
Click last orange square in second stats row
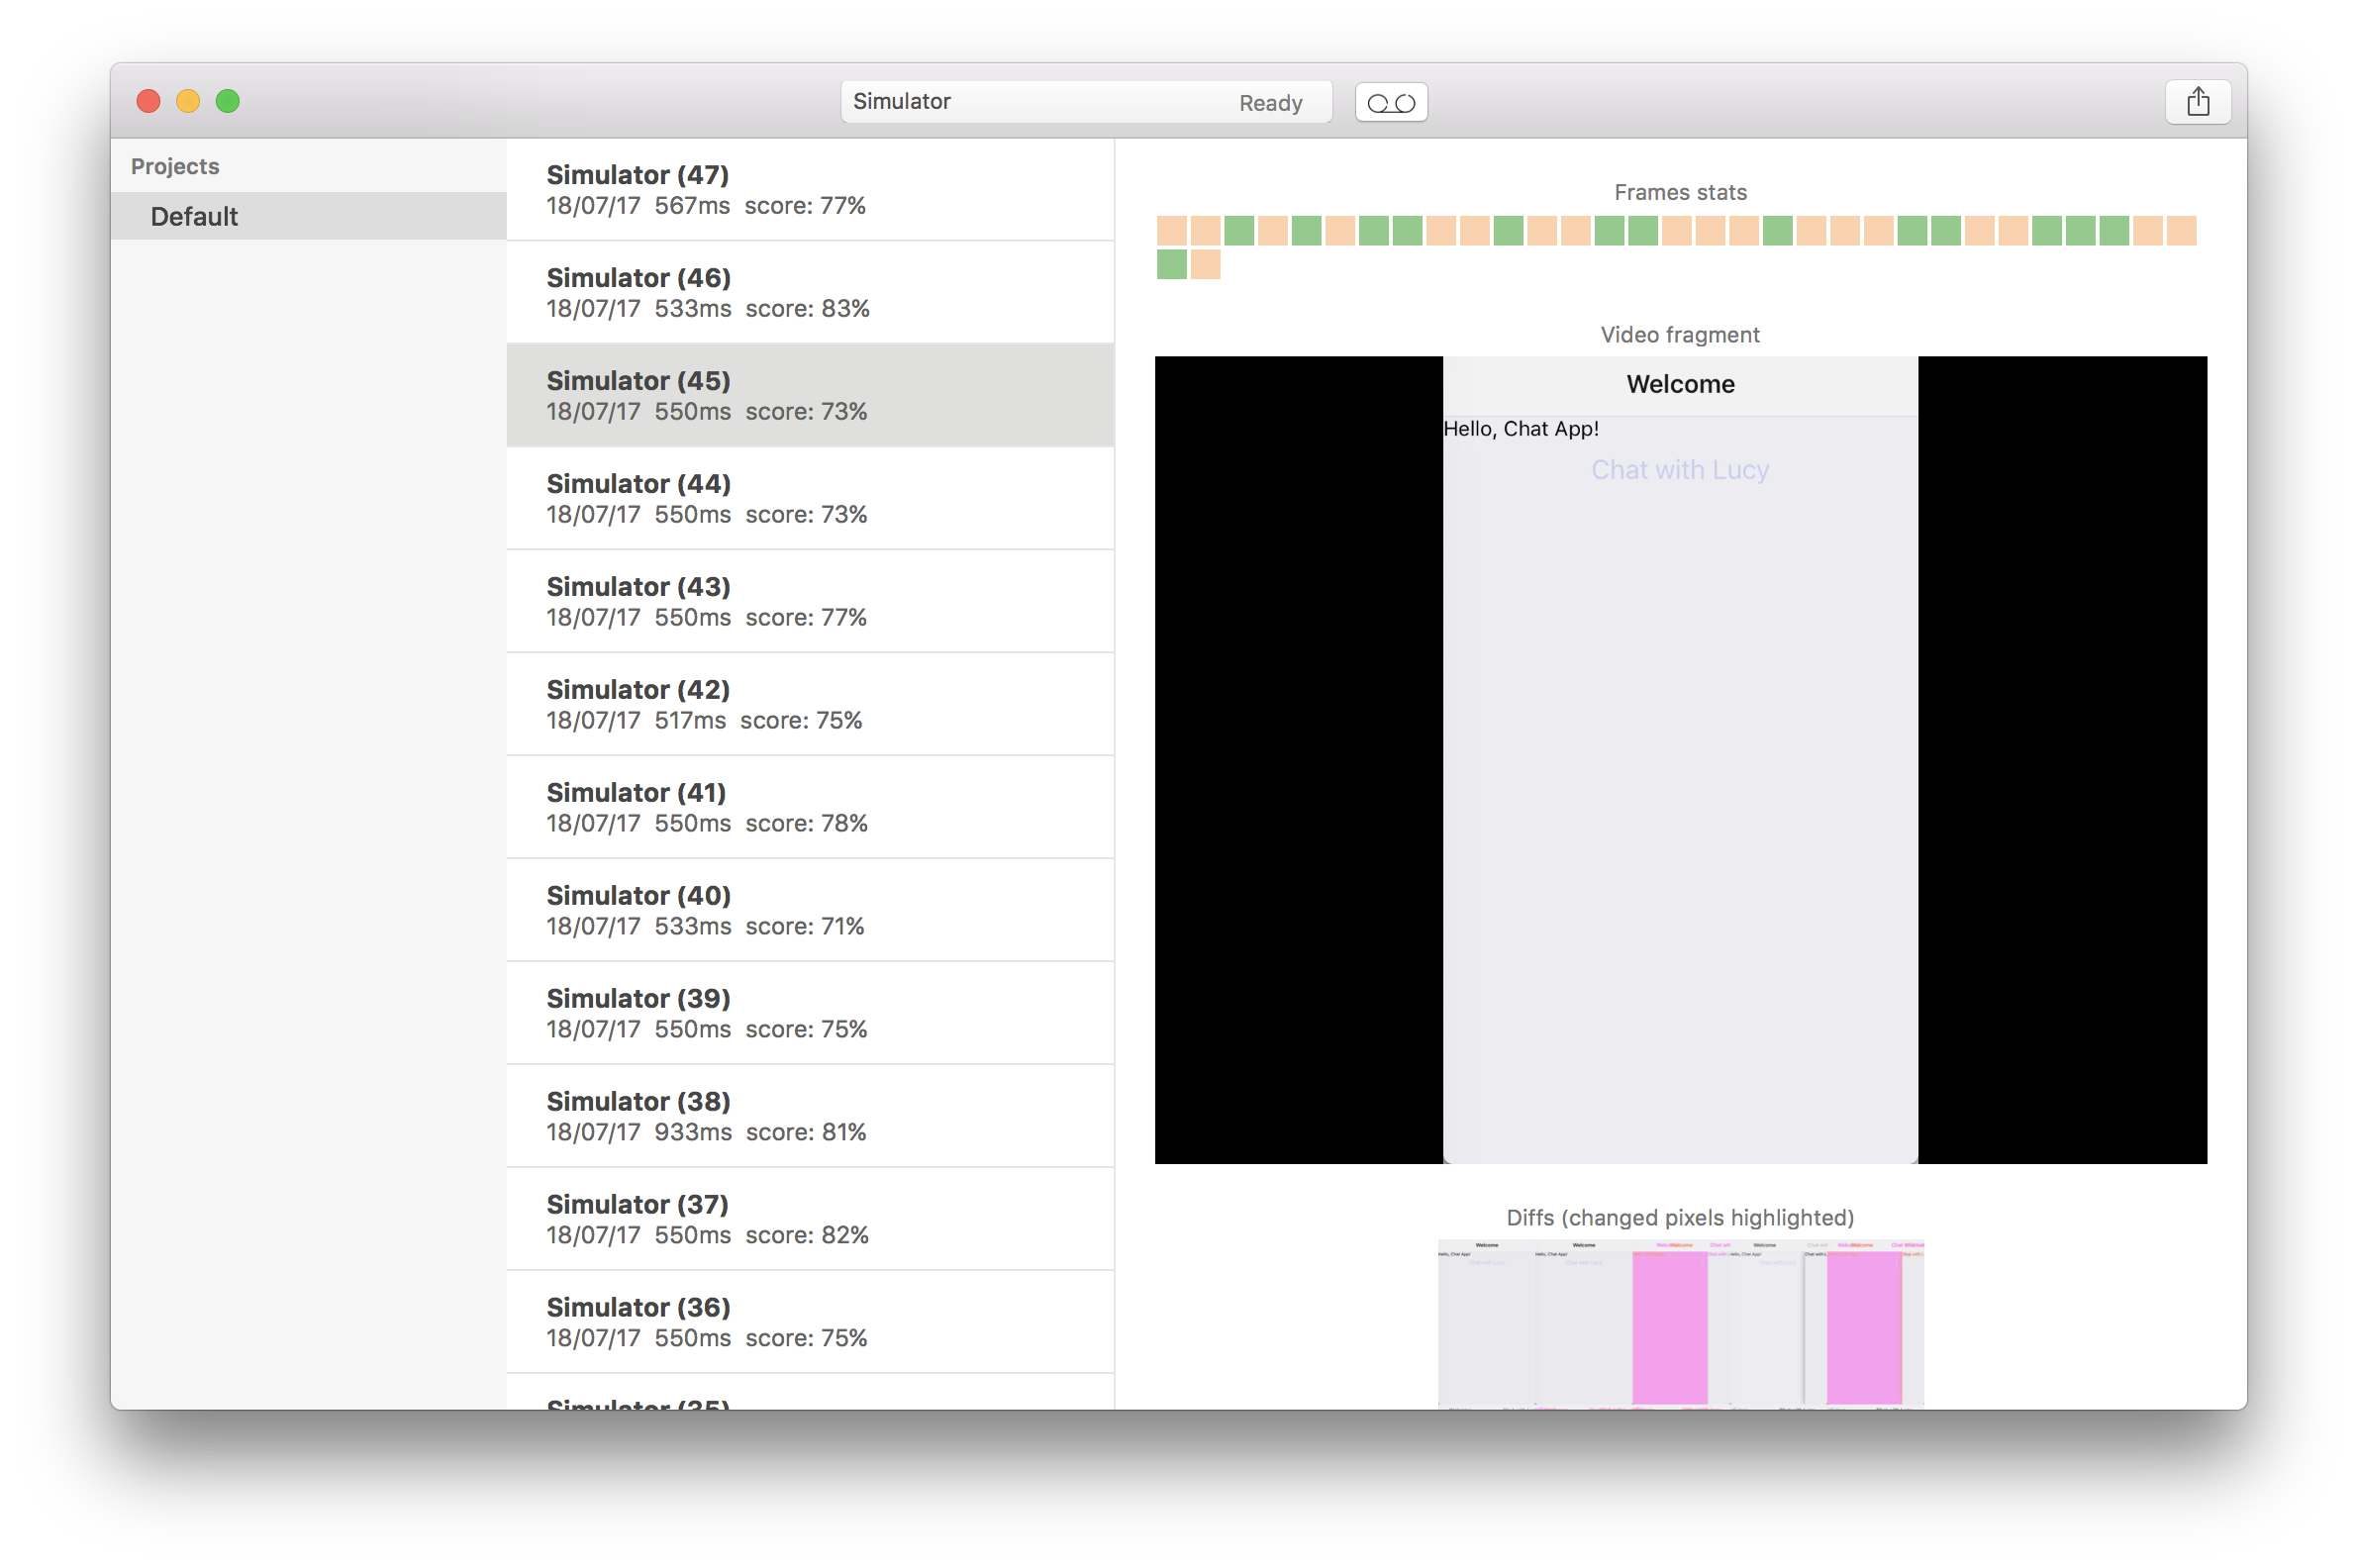pos(1205,264)
